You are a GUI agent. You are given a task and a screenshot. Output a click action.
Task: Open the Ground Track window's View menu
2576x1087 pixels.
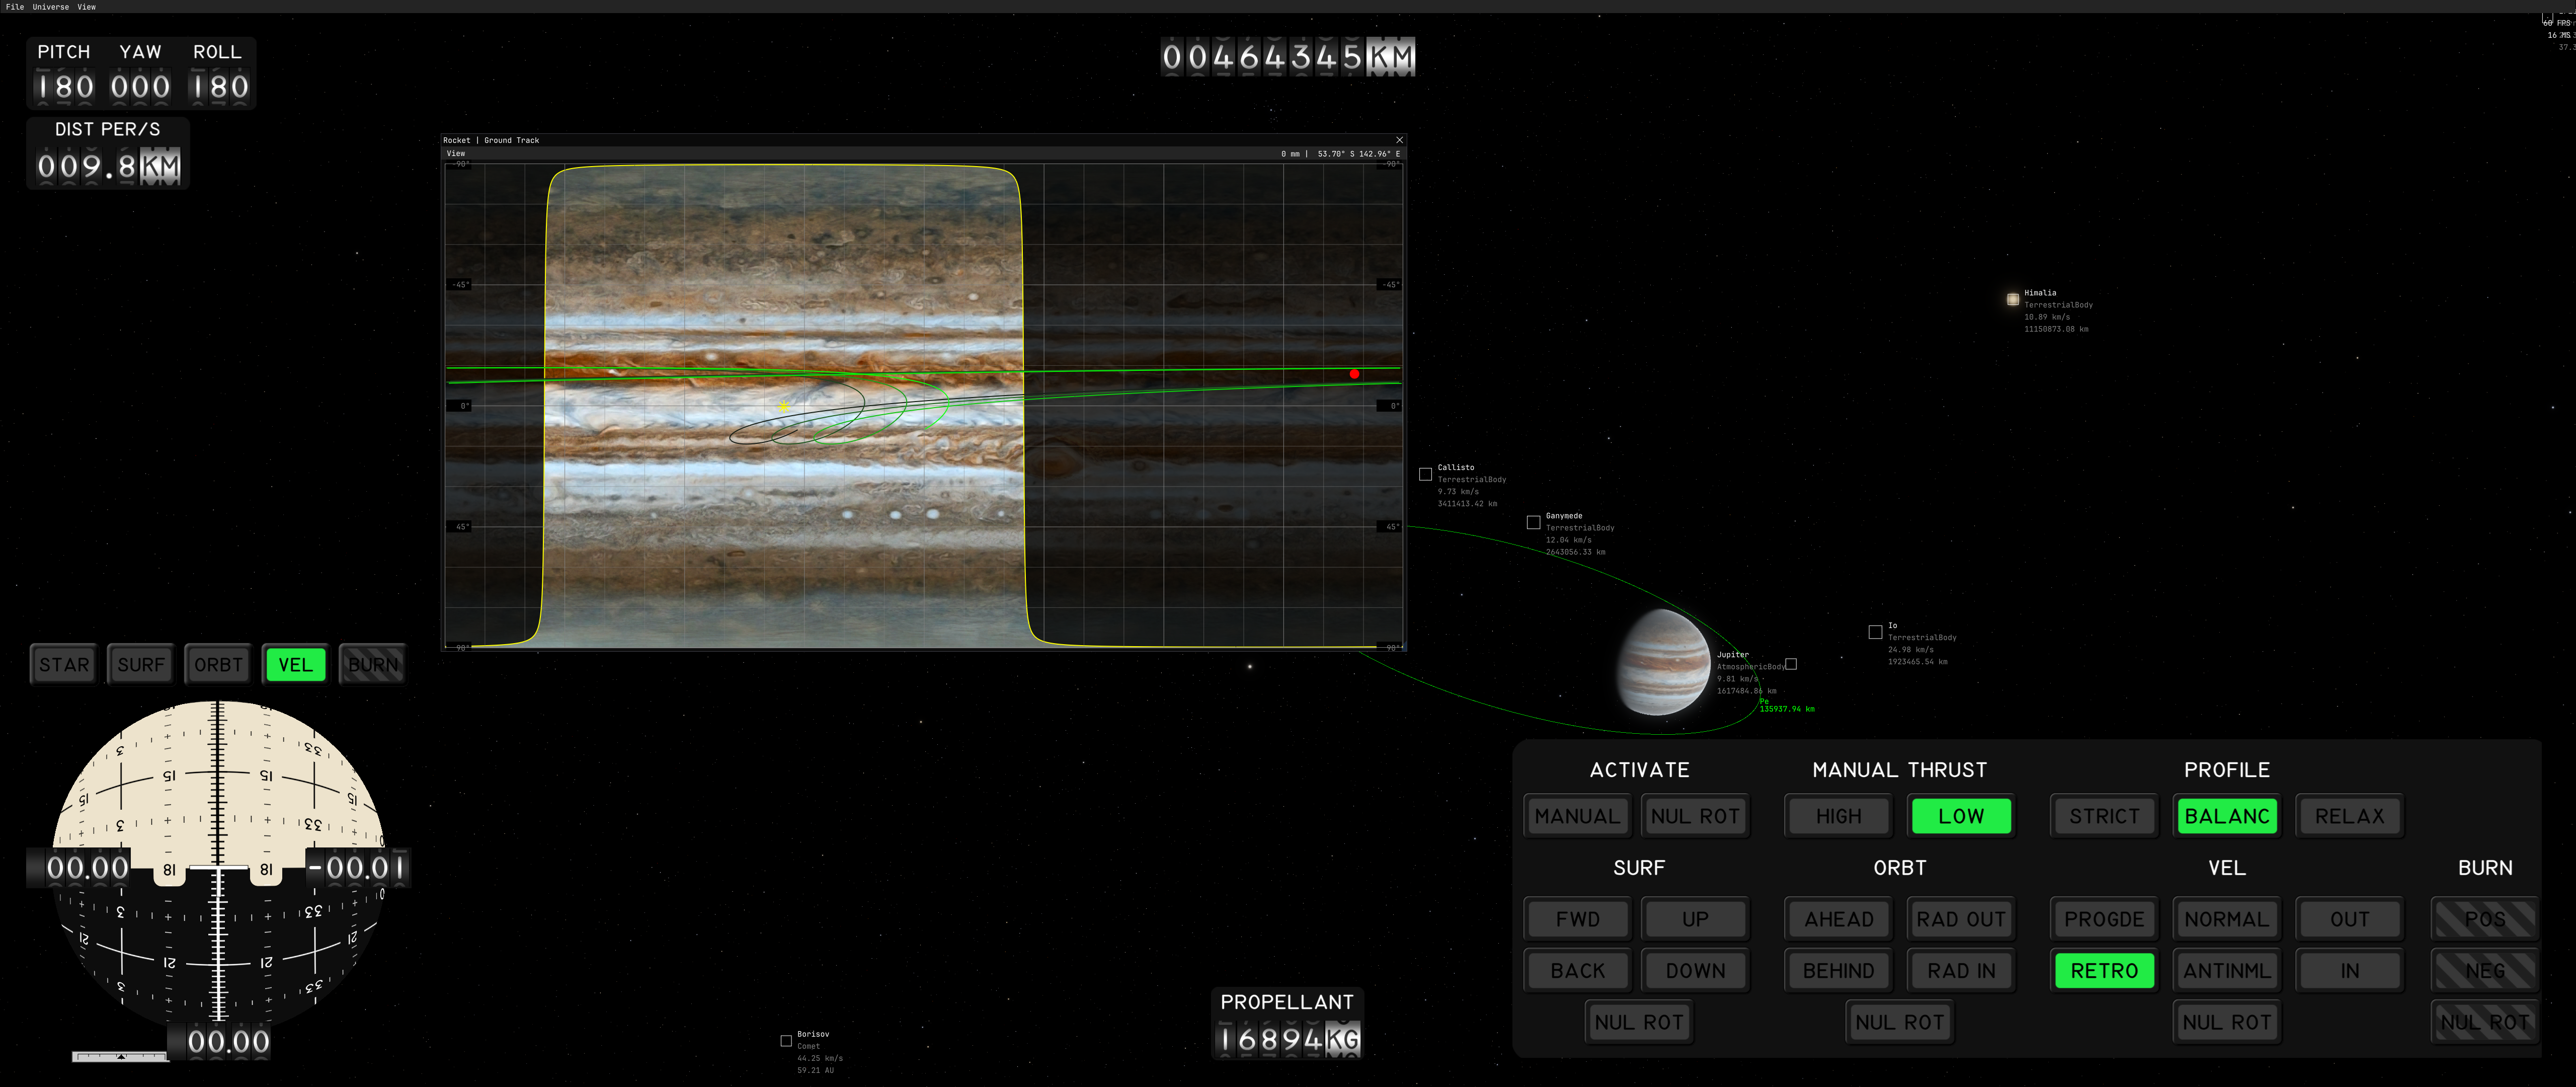456,153
